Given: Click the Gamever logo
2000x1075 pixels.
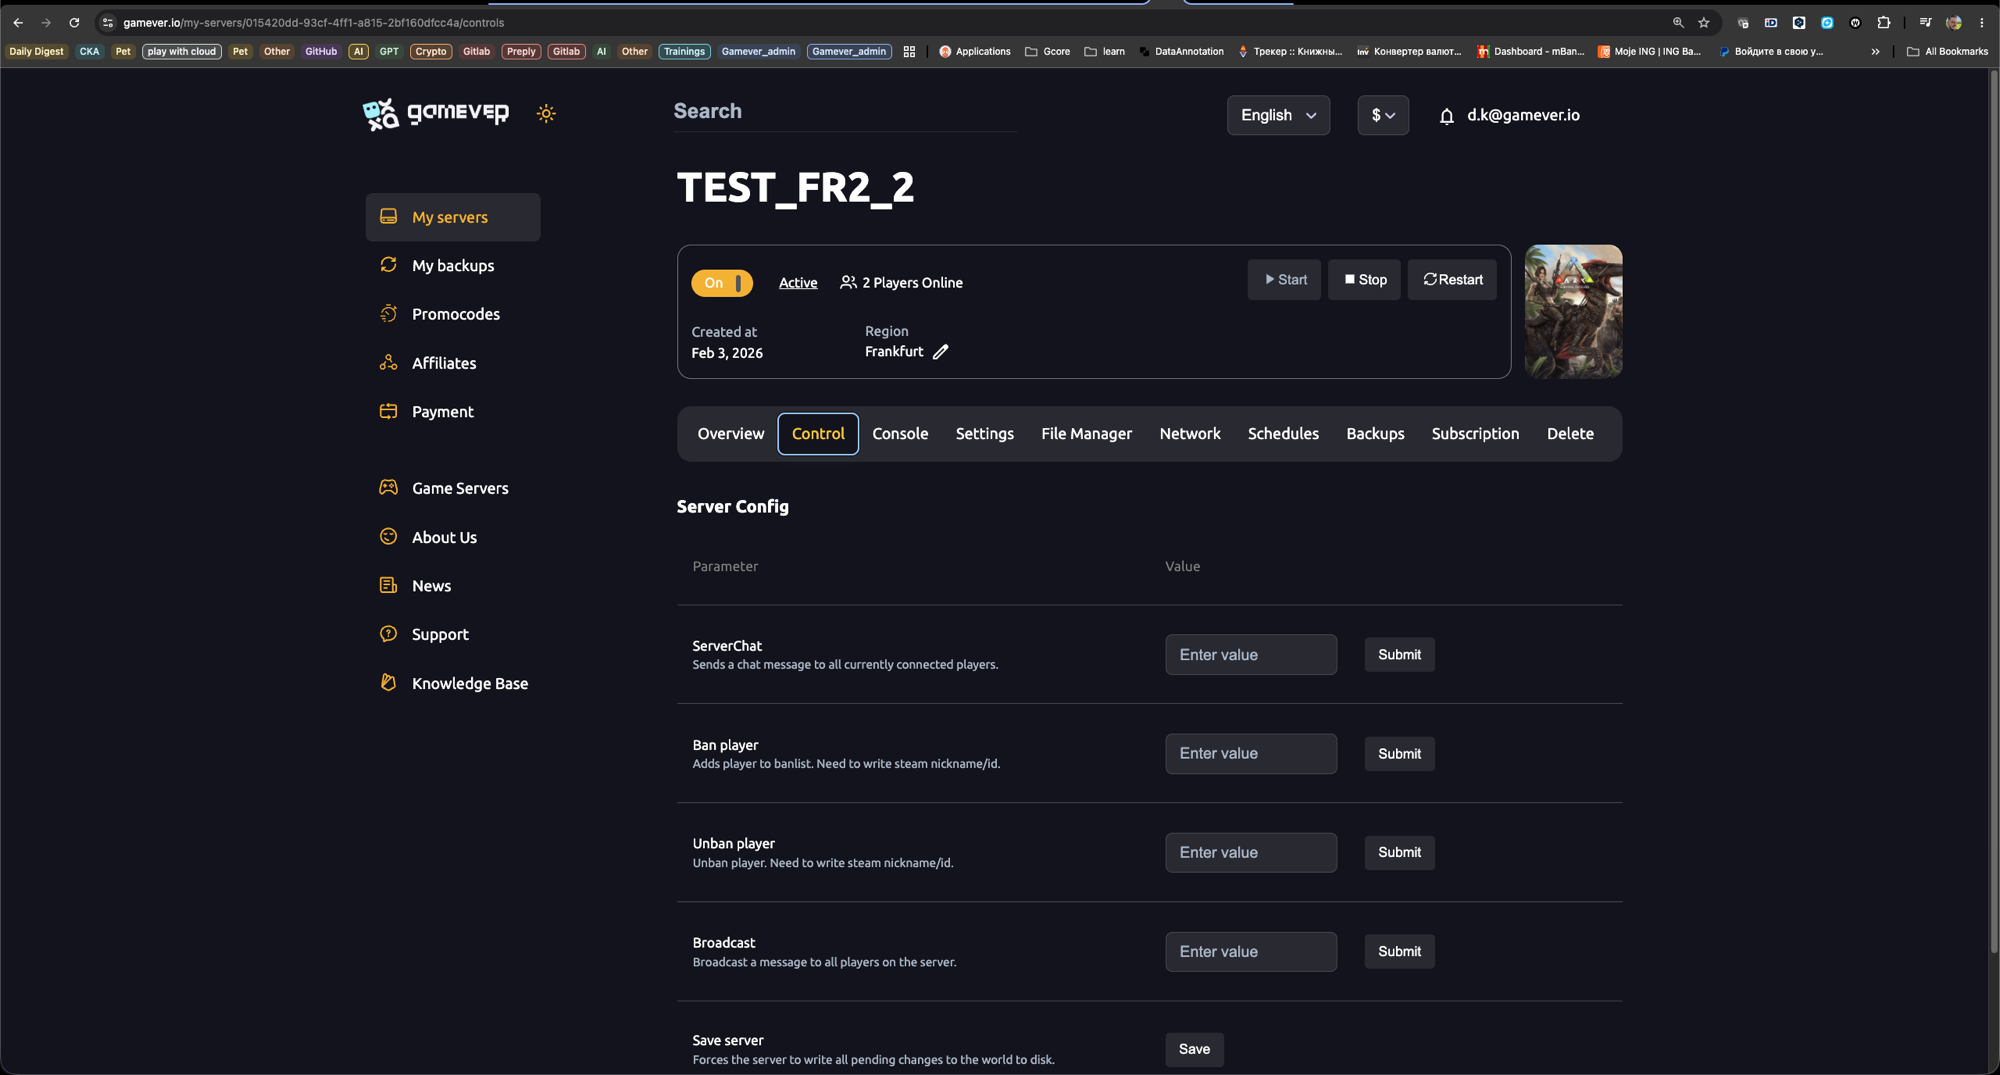Looking at the screenshot, I should pyautogui.click(x=436, y=114).
